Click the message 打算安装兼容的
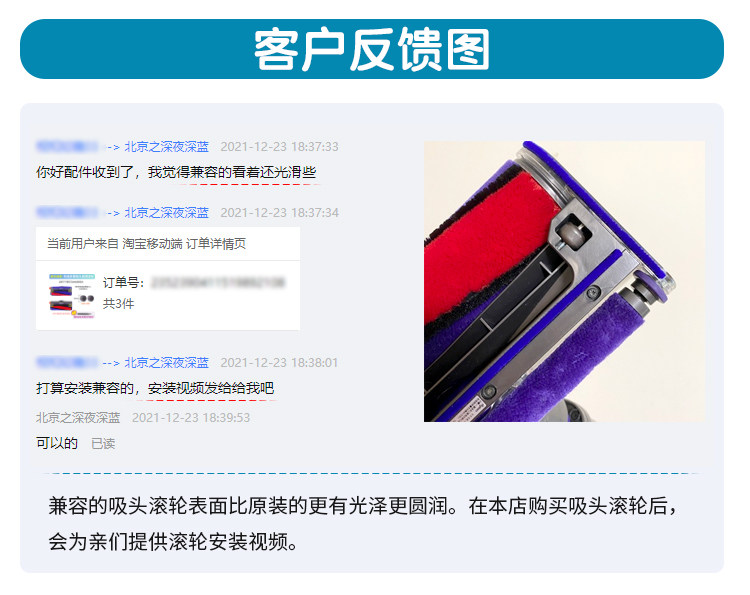The image size is (750, 595). click(x=155, y=388)
